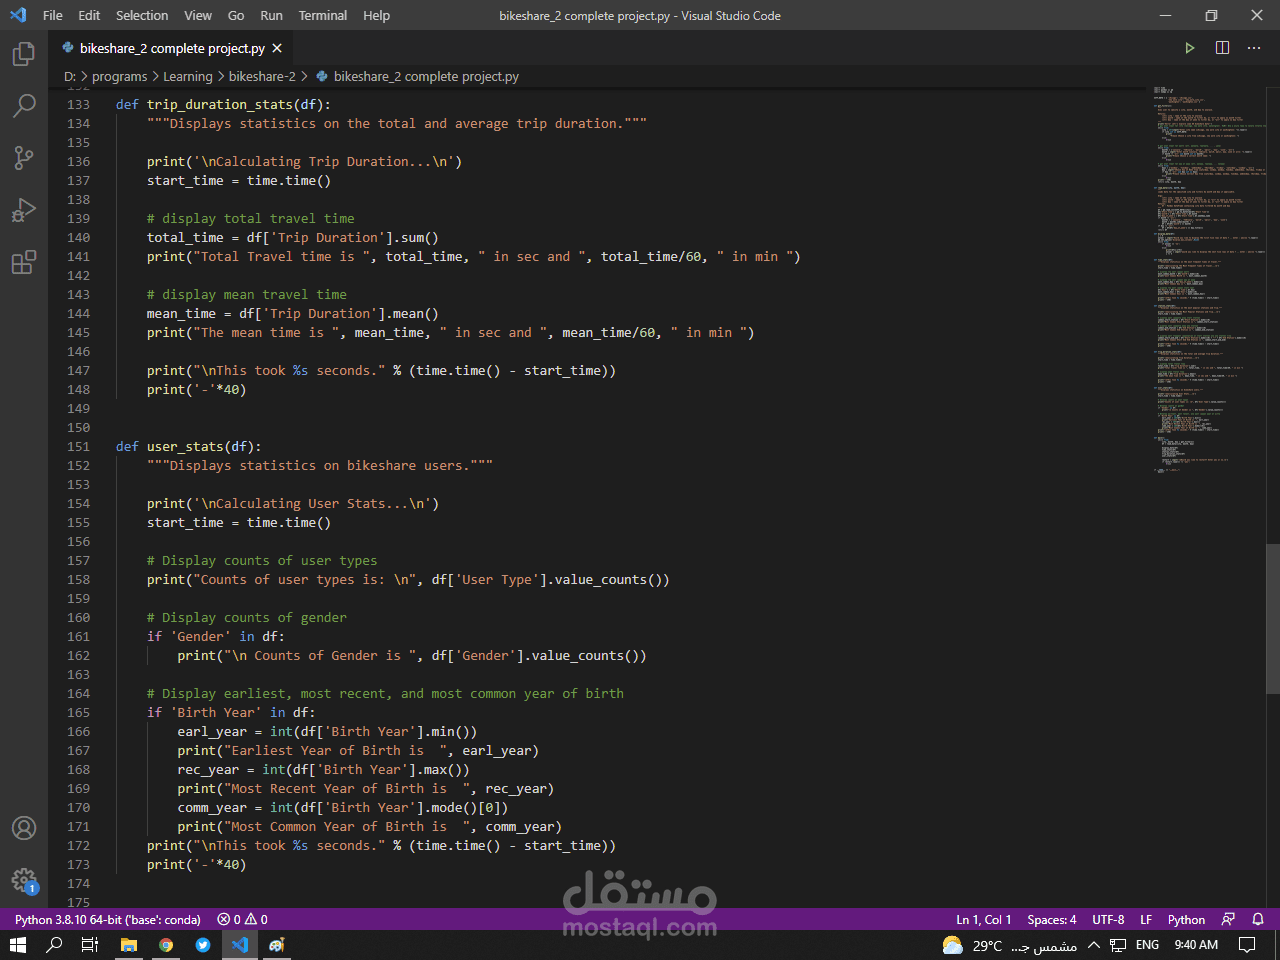Open the notifications bell in status bar
The width and height of the screenshot is (1280, 960).
(x=1258, y=919)
